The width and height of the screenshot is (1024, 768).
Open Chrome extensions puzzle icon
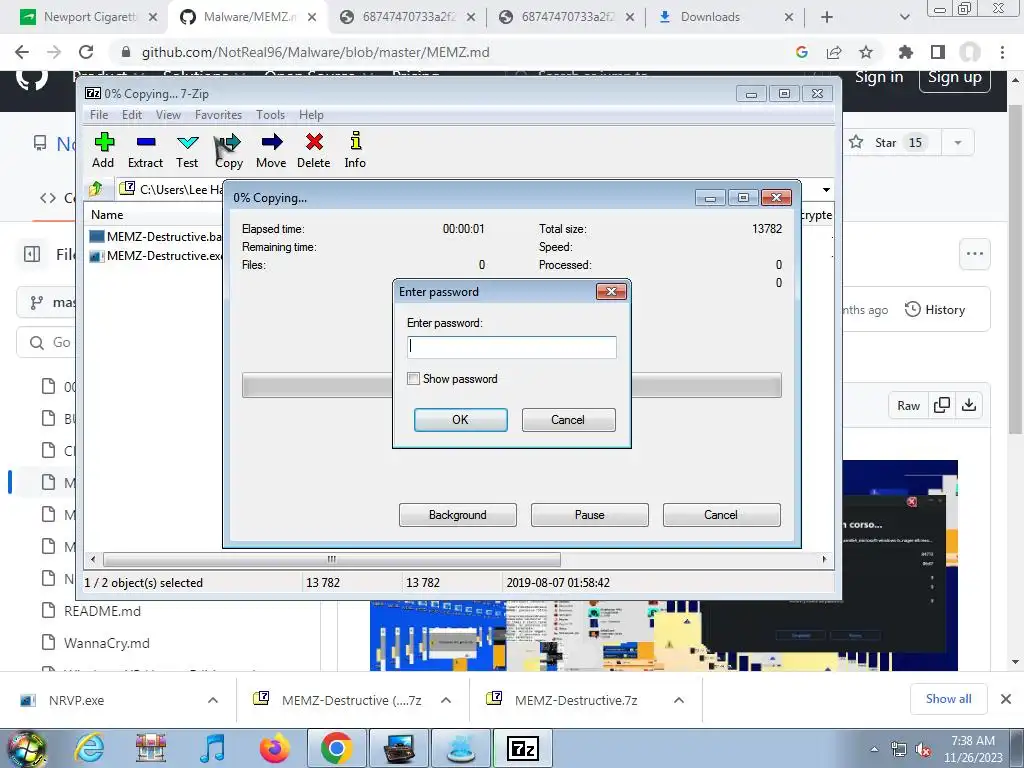906,52
